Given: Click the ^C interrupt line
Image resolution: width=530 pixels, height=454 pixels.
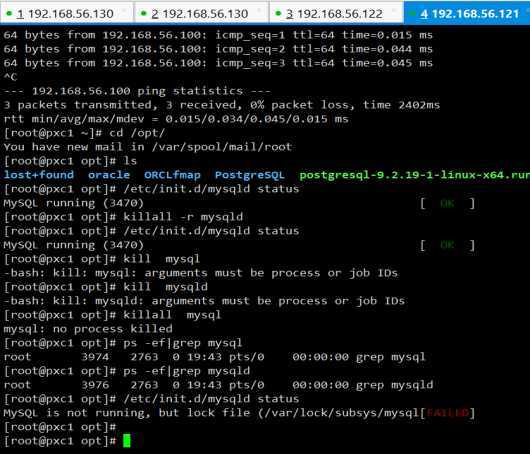Looking at the screenshot, I should tap(10, 77).
